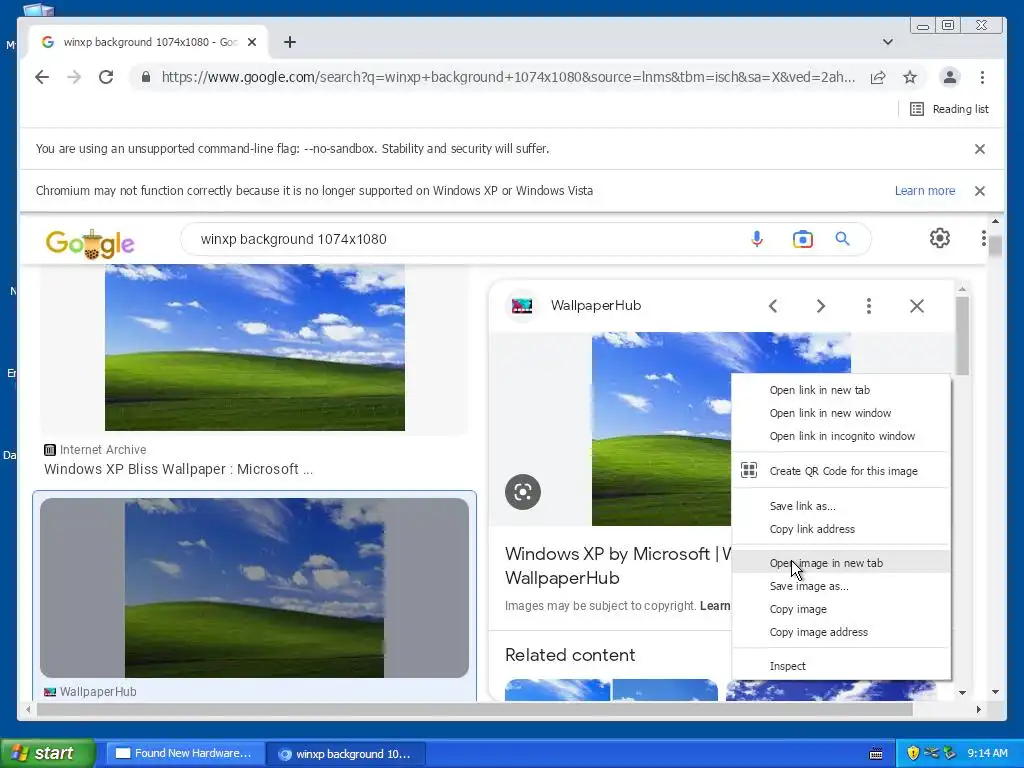1024x768 pixels.
Task: Choose Open link in new window
Action: [x=841, y=413]
